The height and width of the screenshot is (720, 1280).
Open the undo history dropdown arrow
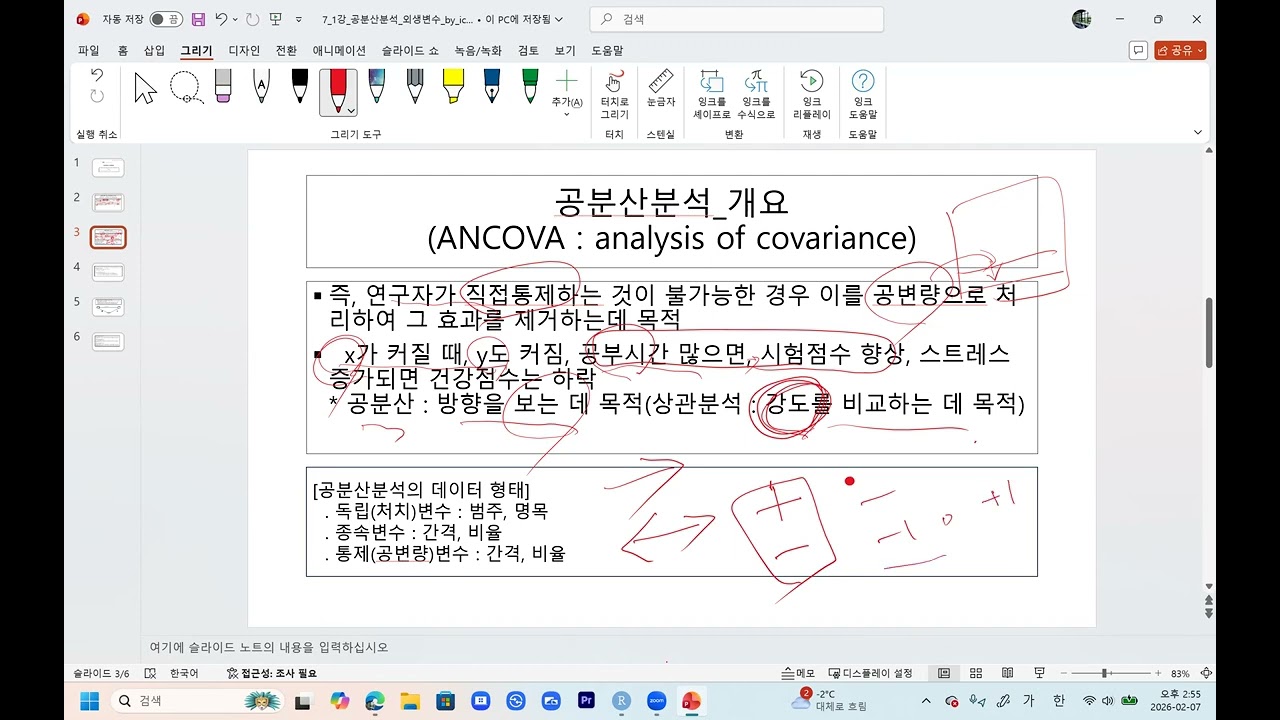(235, 19)
